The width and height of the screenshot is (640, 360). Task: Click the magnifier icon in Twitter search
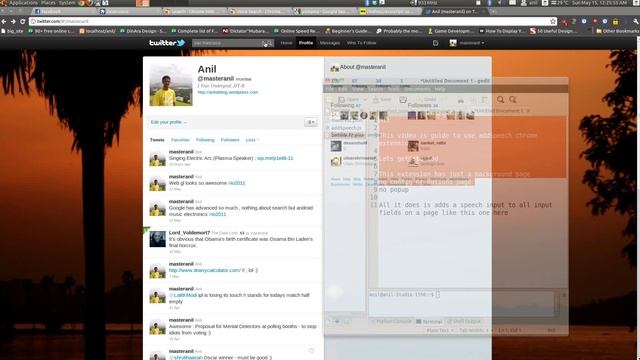tap(269, 43)
